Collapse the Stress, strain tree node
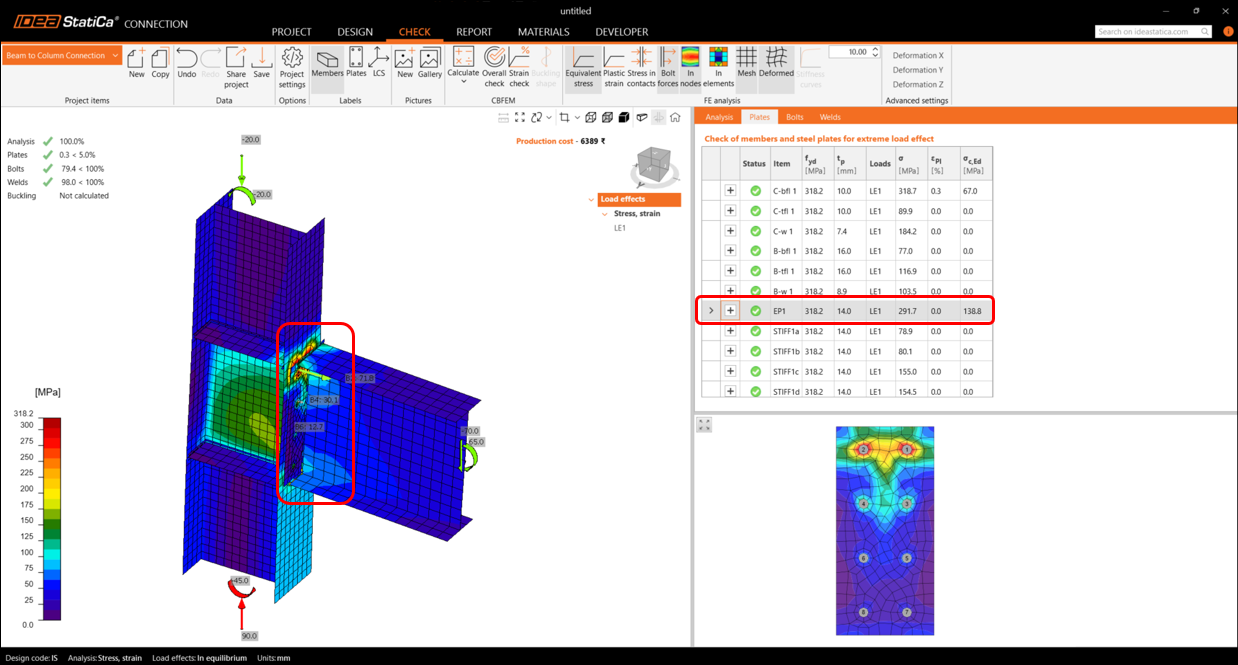This screenshot has width=1238, height=665. pos(604,214)
